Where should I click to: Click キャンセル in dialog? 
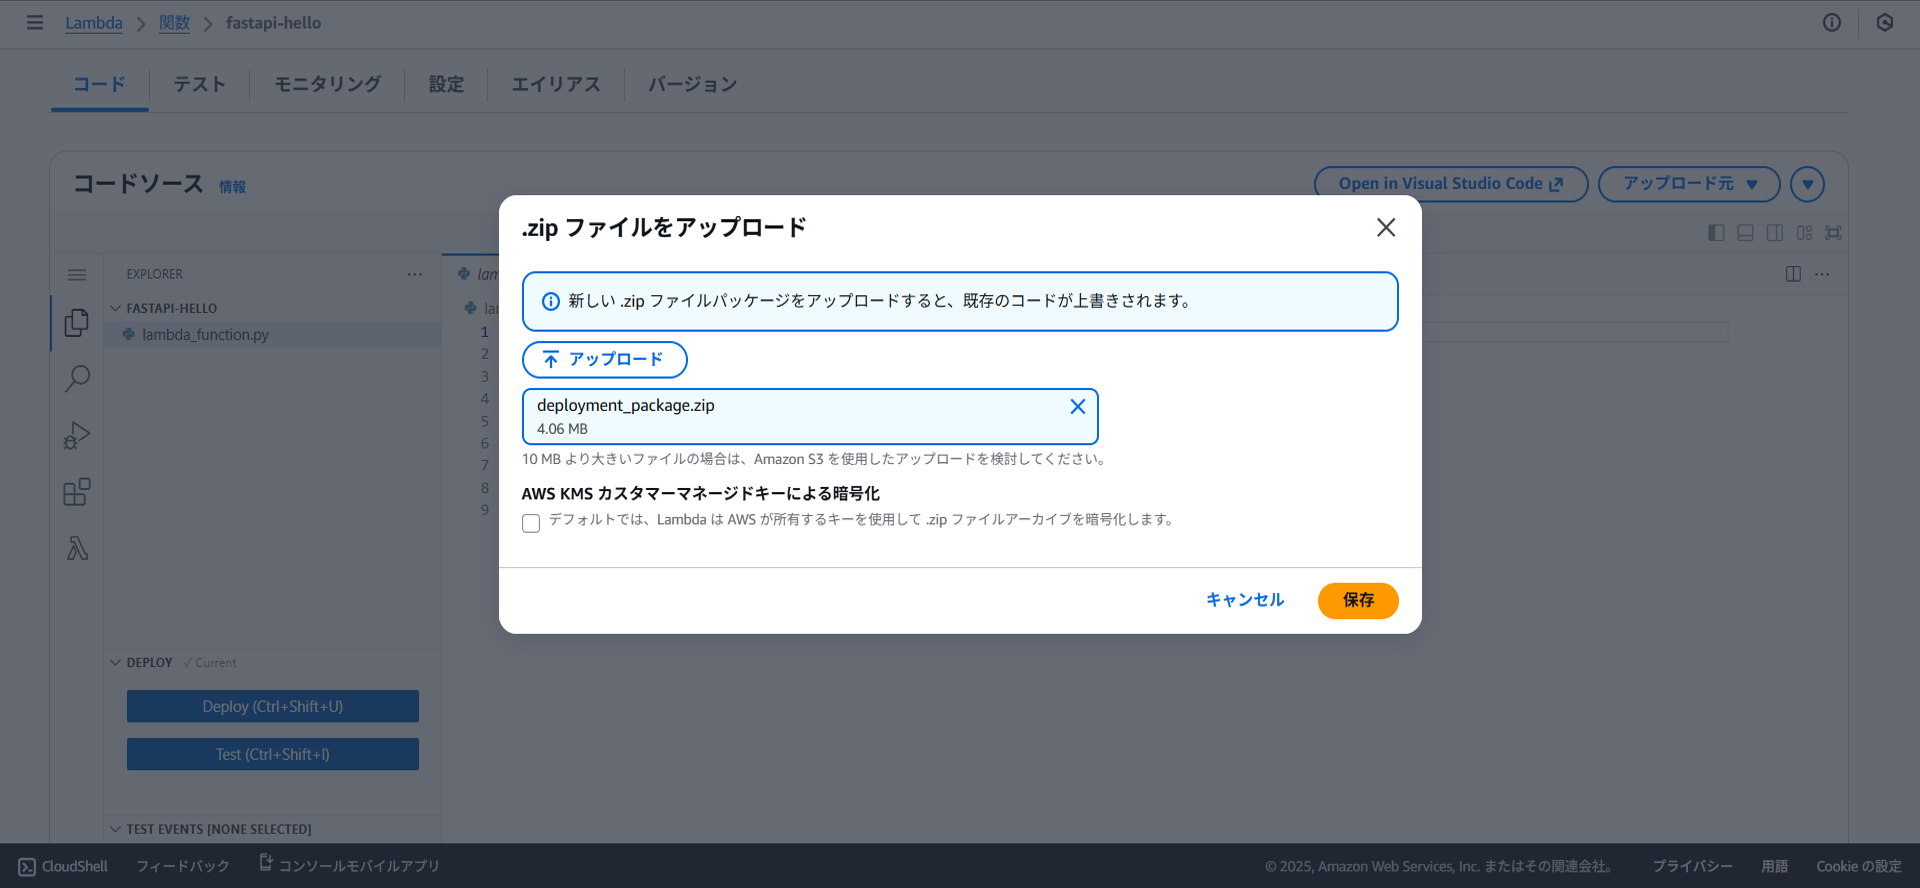[1245, 600]
